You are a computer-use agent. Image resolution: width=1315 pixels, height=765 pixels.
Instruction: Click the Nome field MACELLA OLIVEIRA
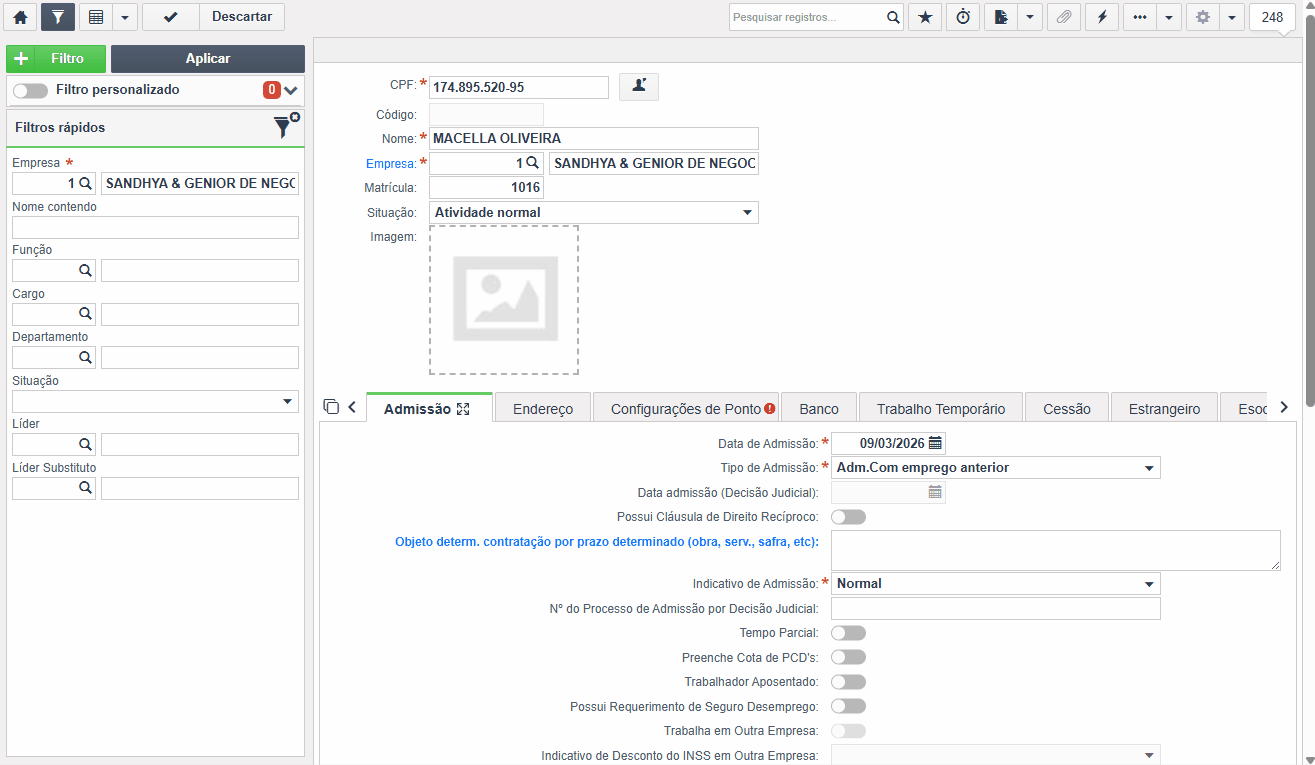pos(594,138)
